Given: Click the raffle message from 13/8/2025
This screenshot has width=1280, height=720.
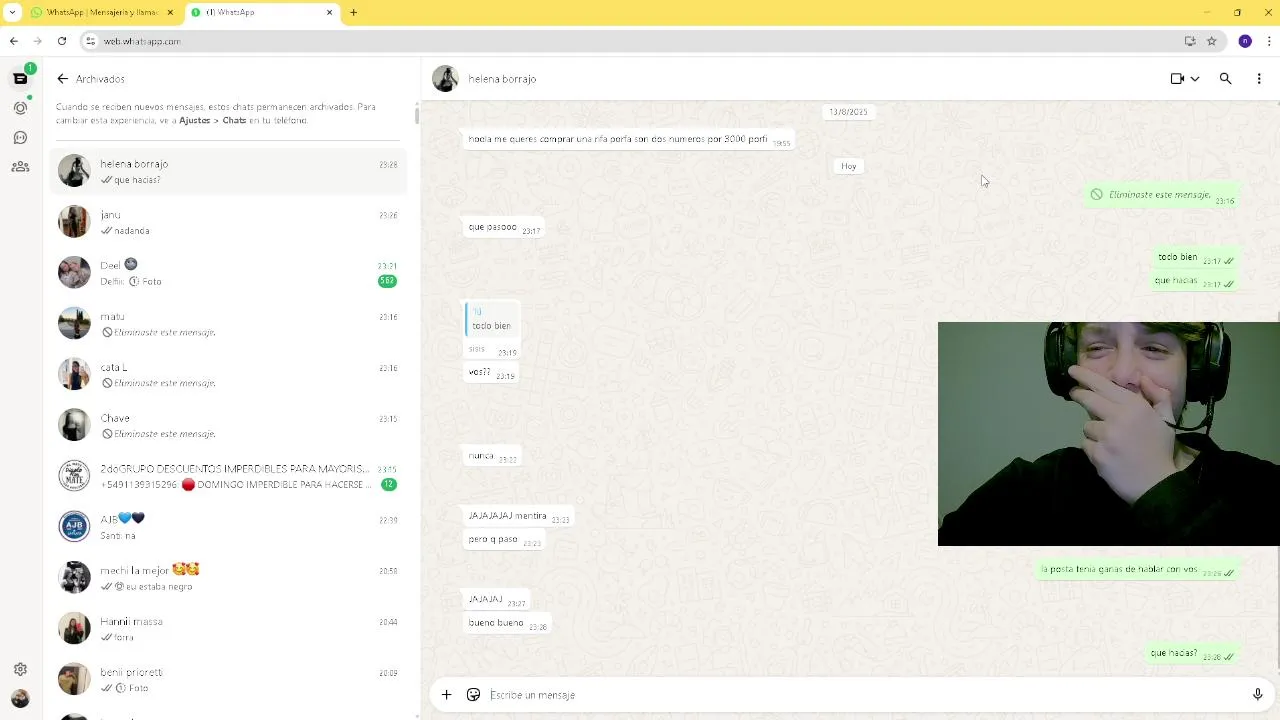Looking at the screenshot, I should pos(629,140).
